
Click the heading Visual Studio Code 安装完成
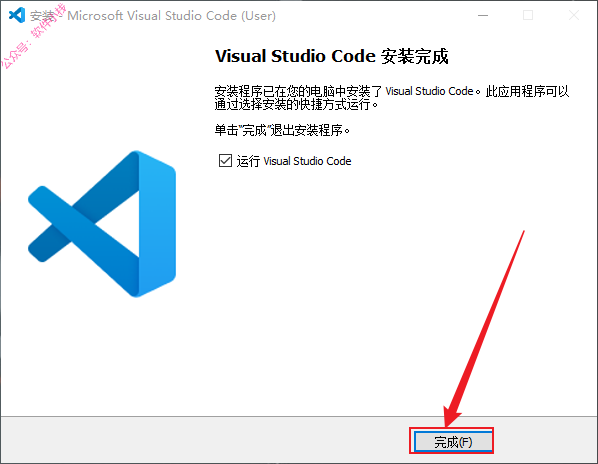pos(331,56)
